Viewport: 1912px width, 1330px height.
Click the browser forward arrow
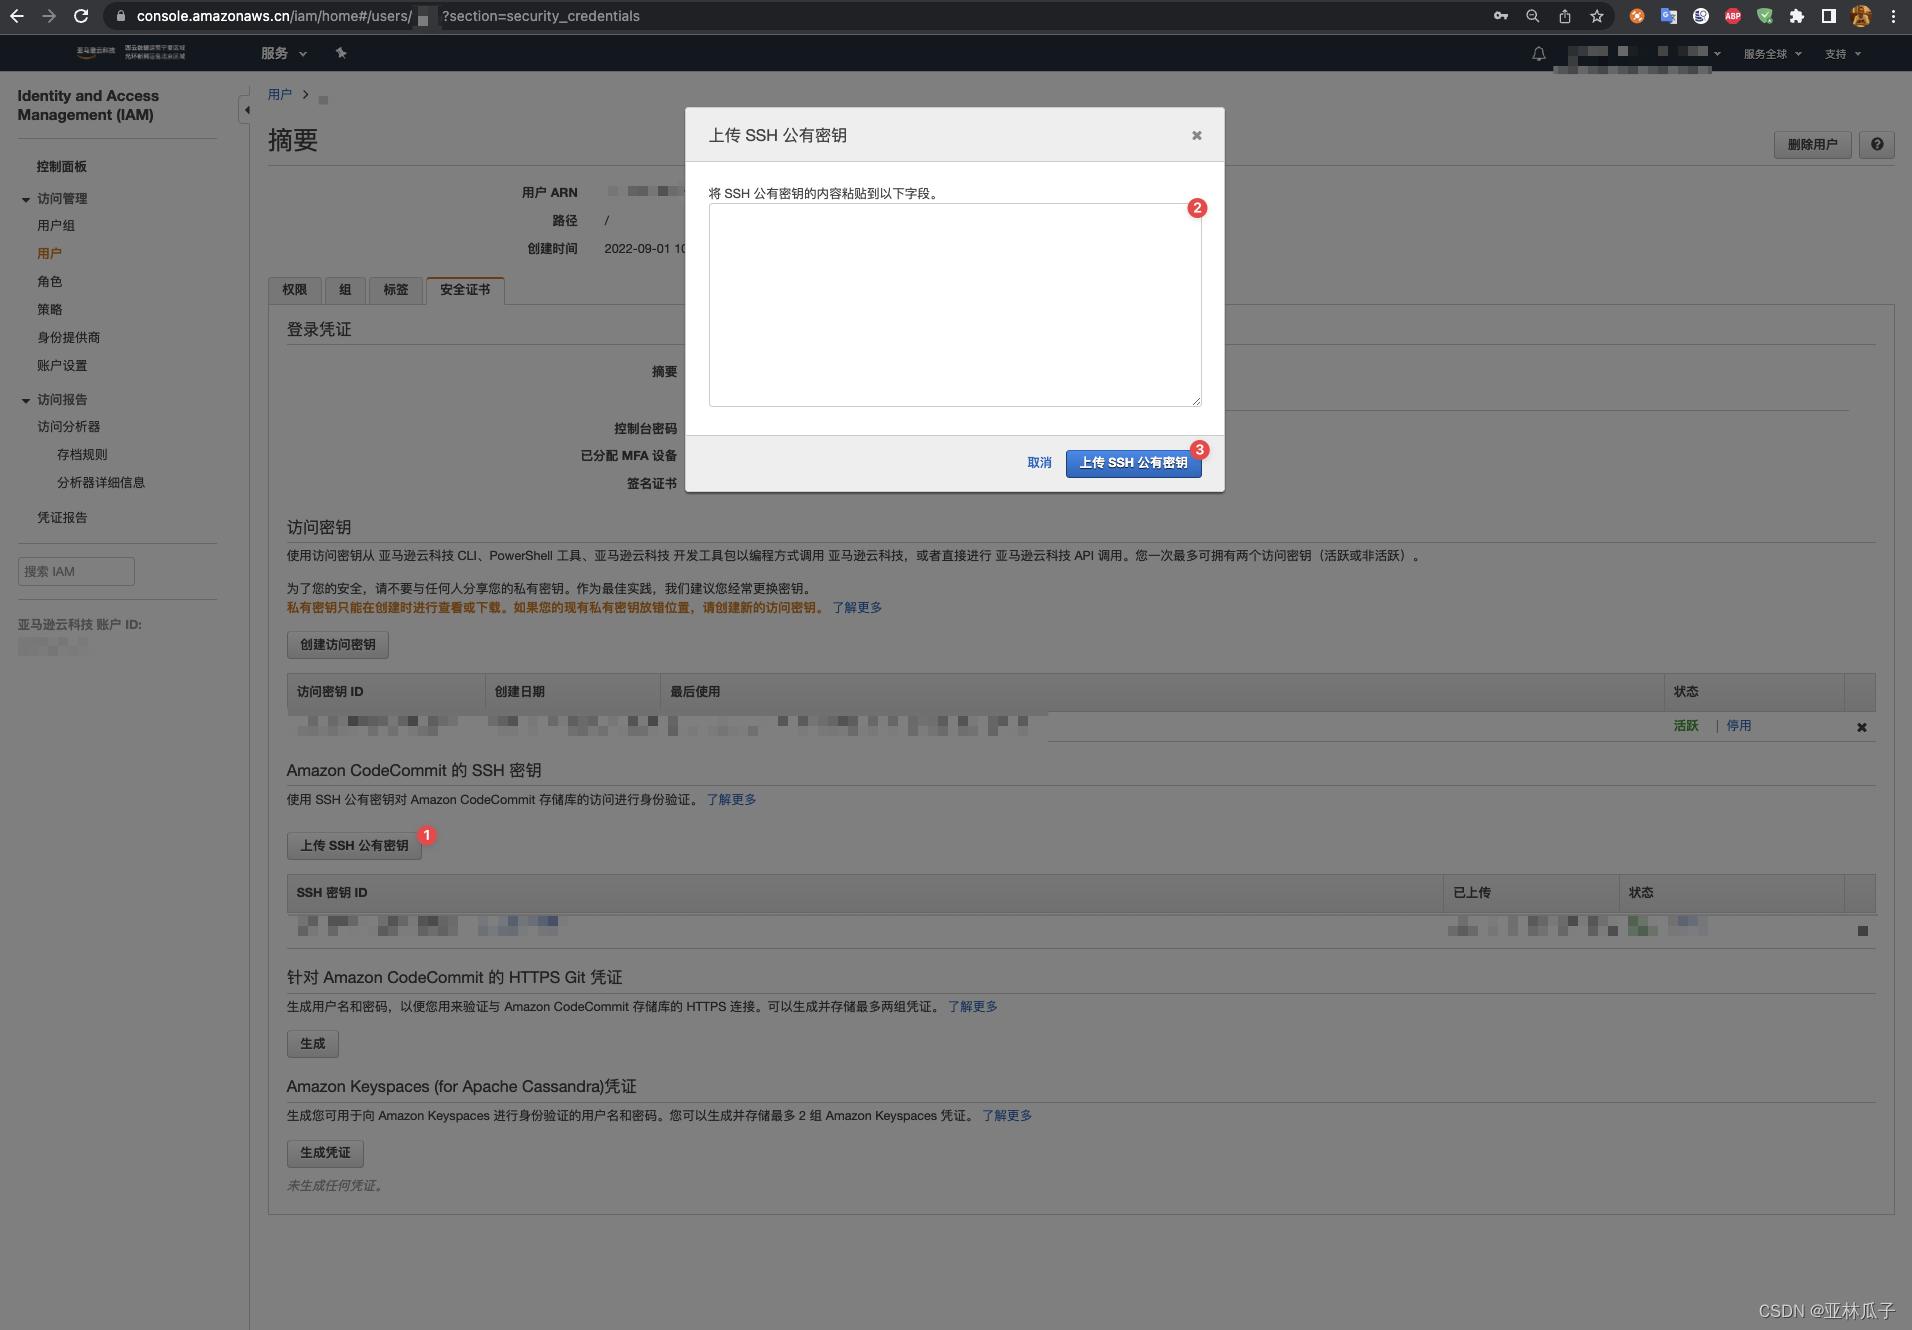coord(48,16)
